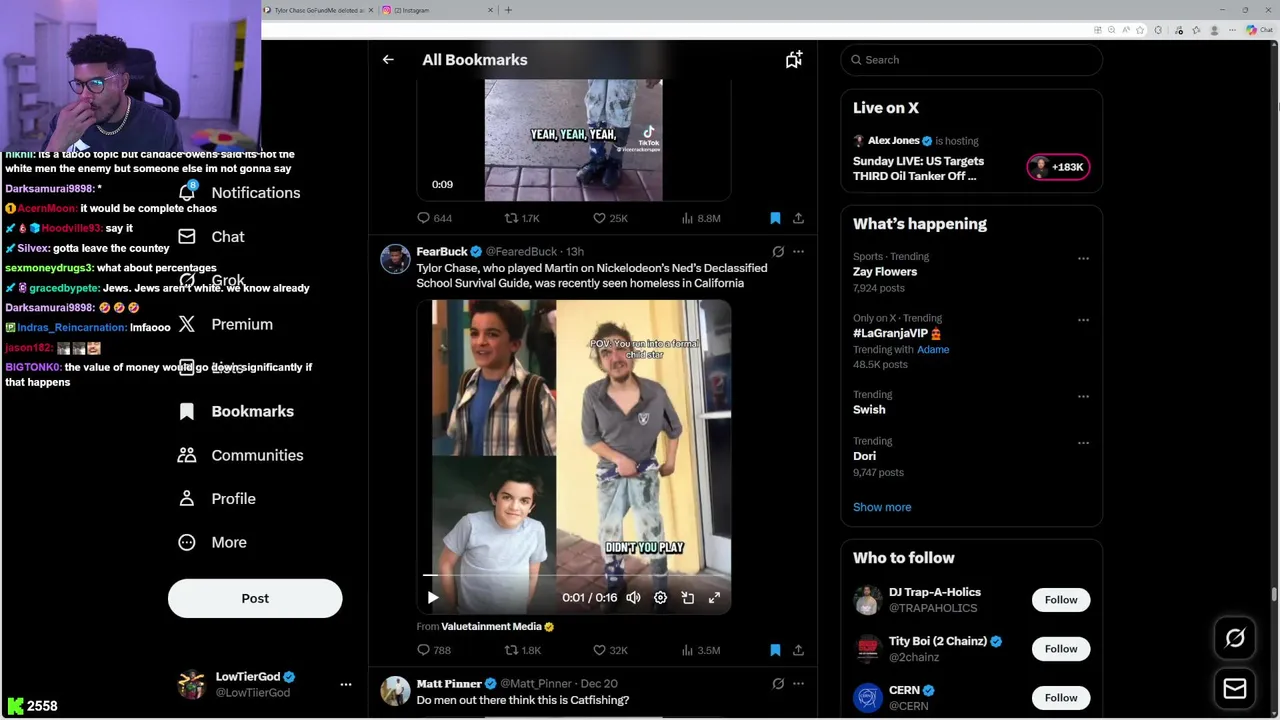Open LowTierGod account menu dots

pos(346,685)
